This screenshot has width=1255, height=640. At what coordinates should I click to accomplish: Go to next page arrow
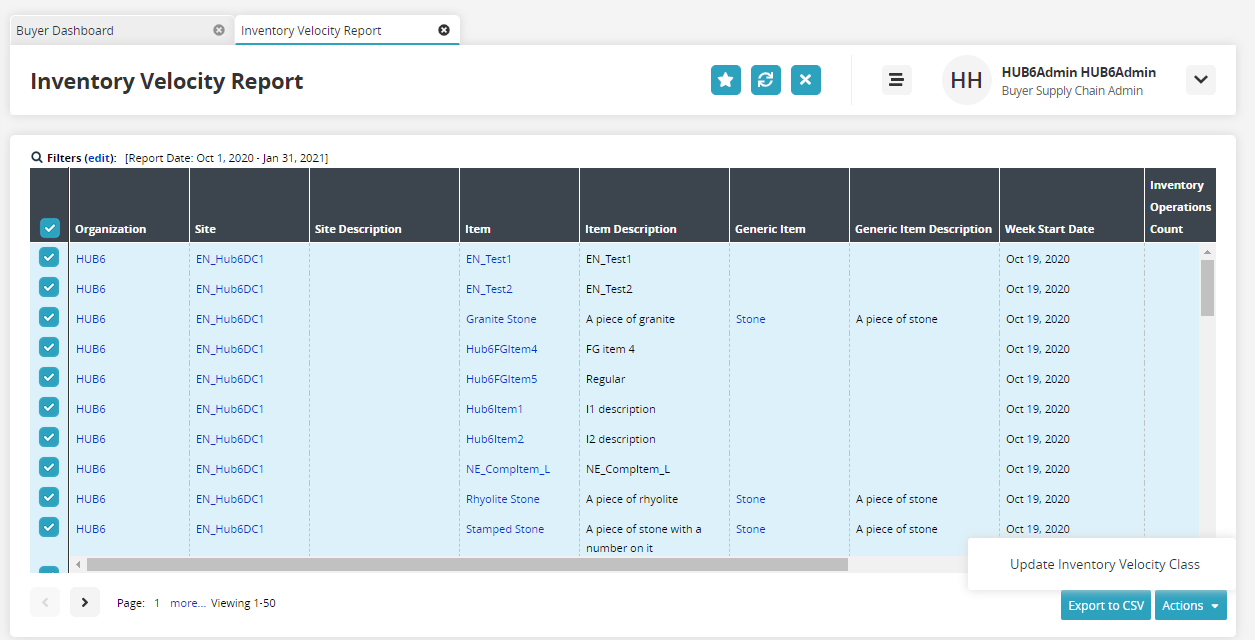pyautogui.click(x=85, y=602)
